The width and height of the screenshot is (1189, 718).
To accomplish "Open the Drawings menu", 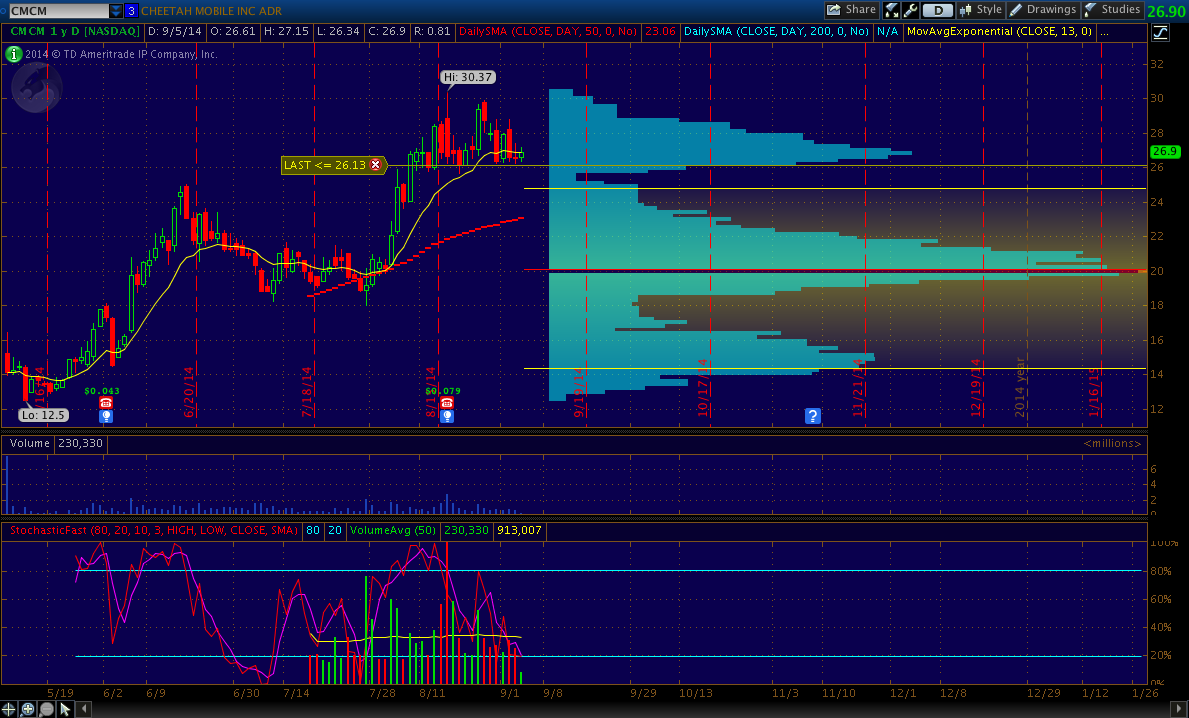I will [1042, 10].
